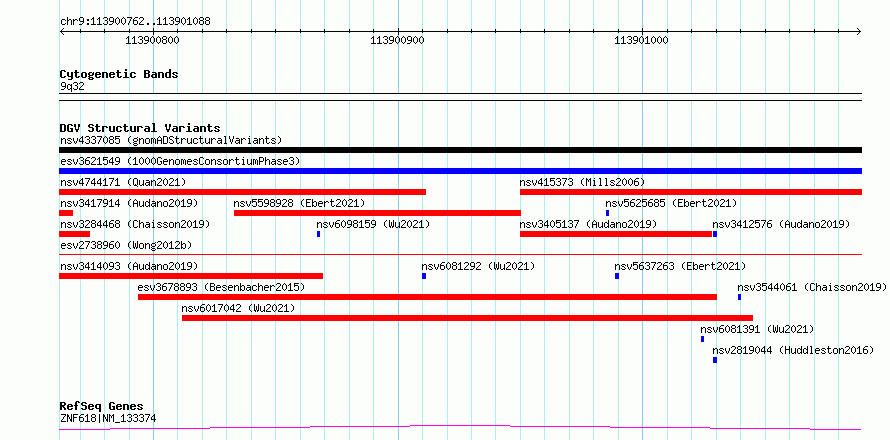Open the nsv415373 (Mills2006) label
This screenshot has height=440, width=890.
(x=582, y=182)
